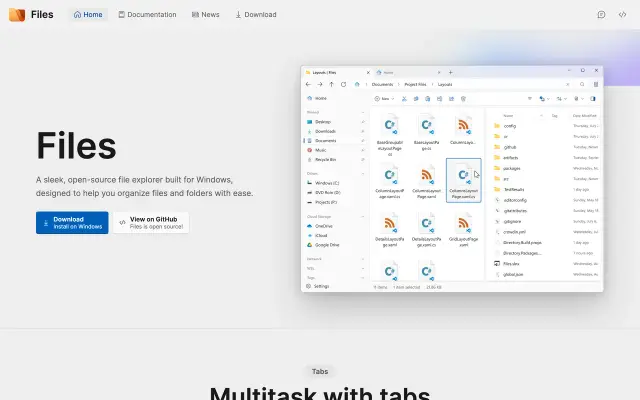Select the Layouts | Files tab in app window

(337, 72)
